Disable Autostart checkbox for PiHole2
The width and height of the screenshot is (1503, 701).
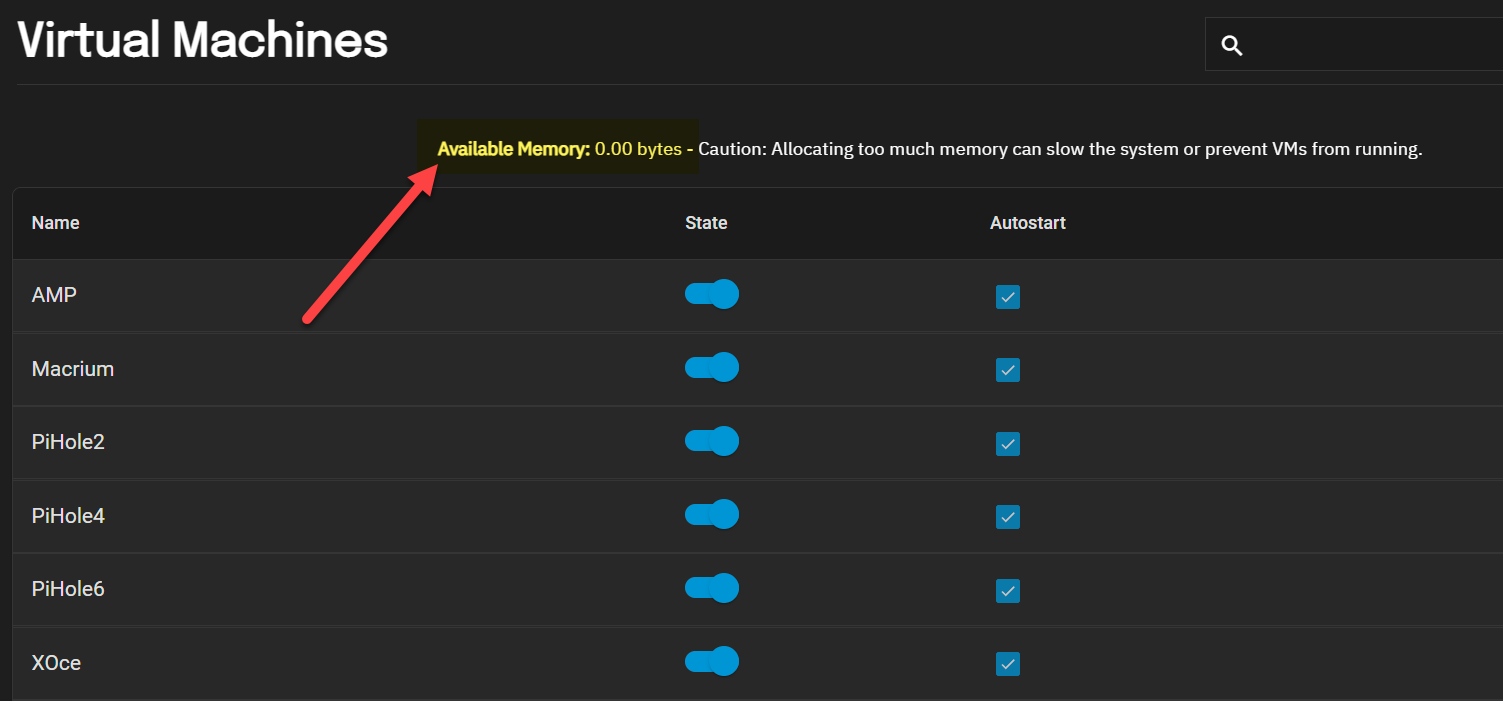1008,444
